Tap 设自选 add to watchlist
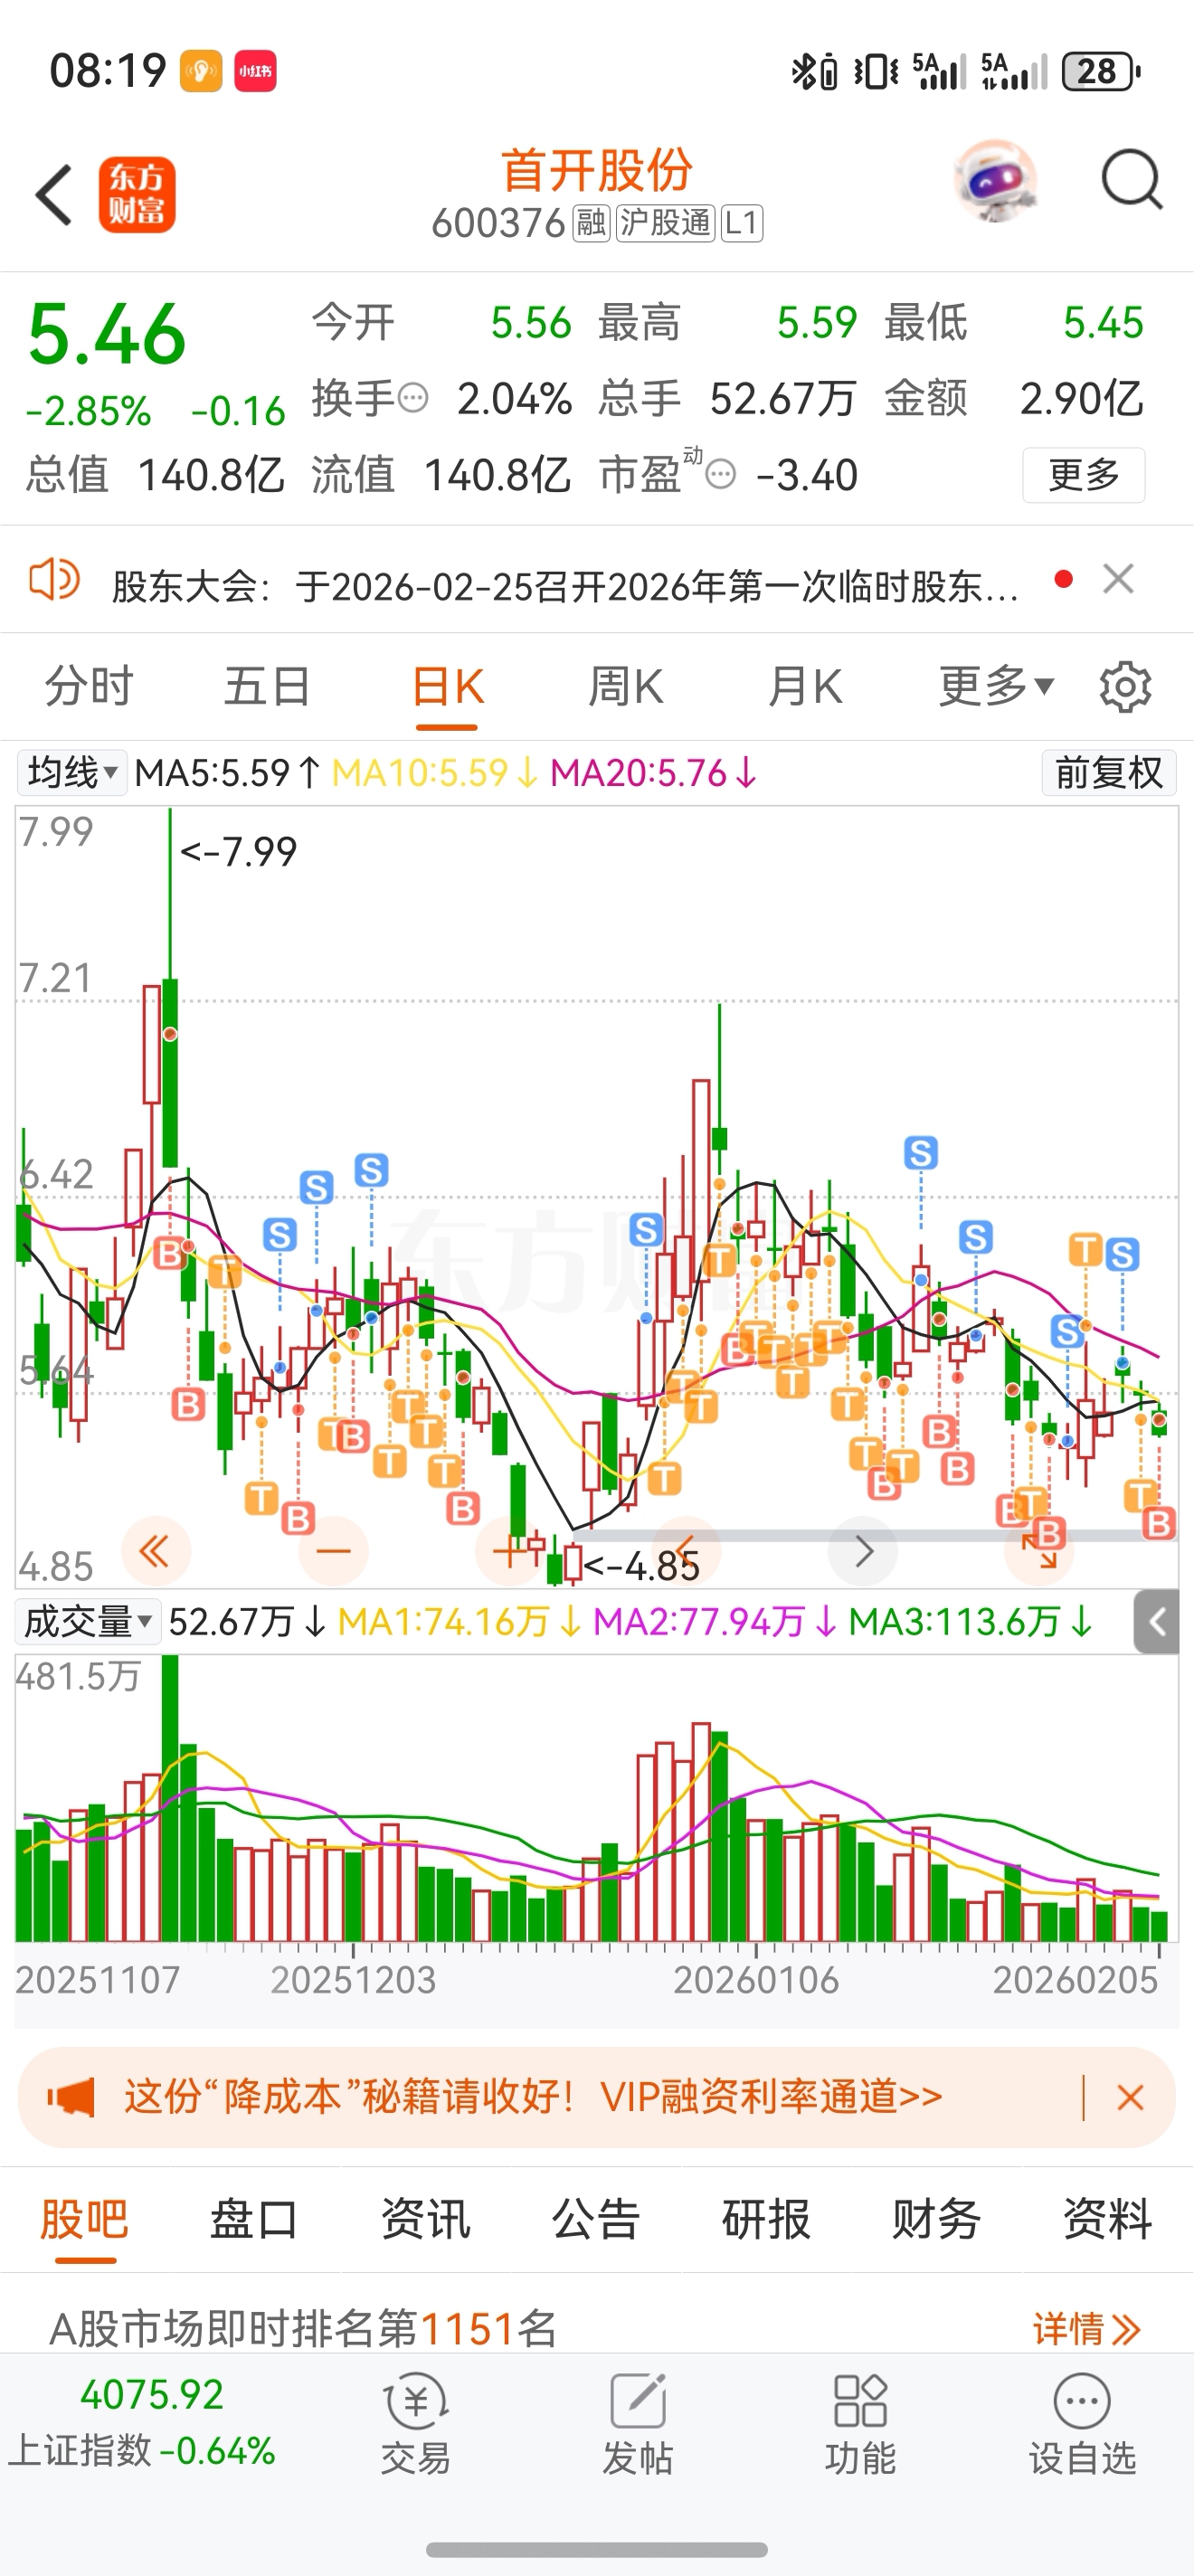Viewport: 1194px width, 2576px height. pyautogui.click(x=1083, y=2425)
